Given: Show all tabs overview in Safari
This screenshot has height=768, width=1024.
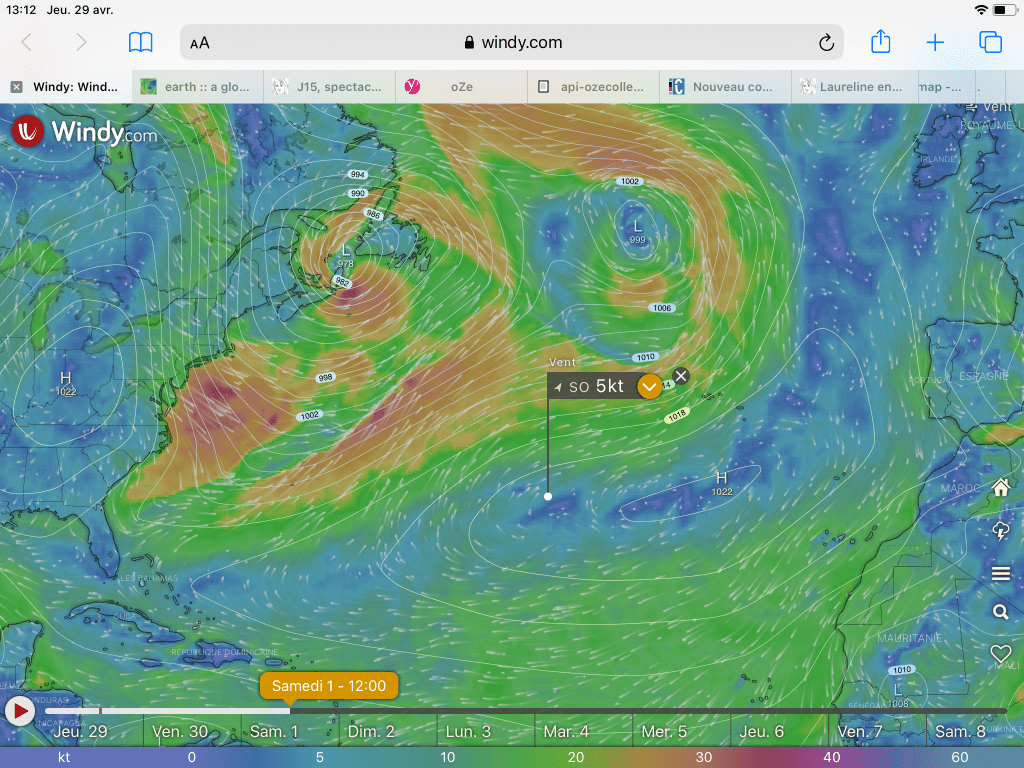Looking at the screenshot, I should click(x=990, y=42).
